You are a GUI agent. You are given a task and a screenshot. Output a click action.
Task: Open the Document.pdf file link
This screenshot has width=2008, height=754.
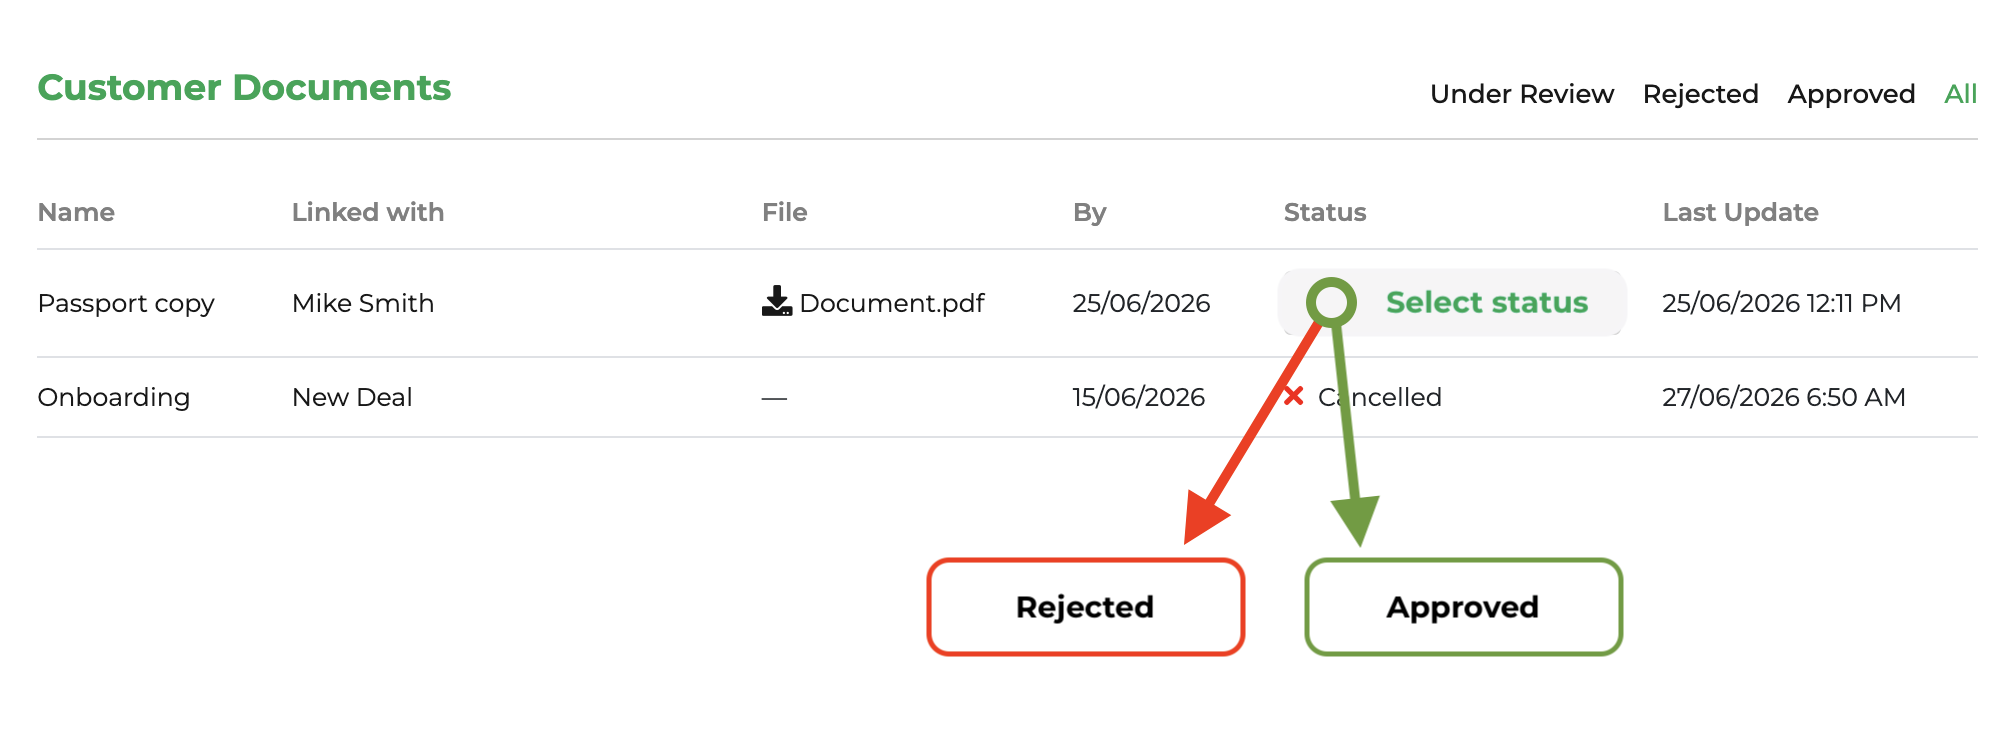(892, 303)
